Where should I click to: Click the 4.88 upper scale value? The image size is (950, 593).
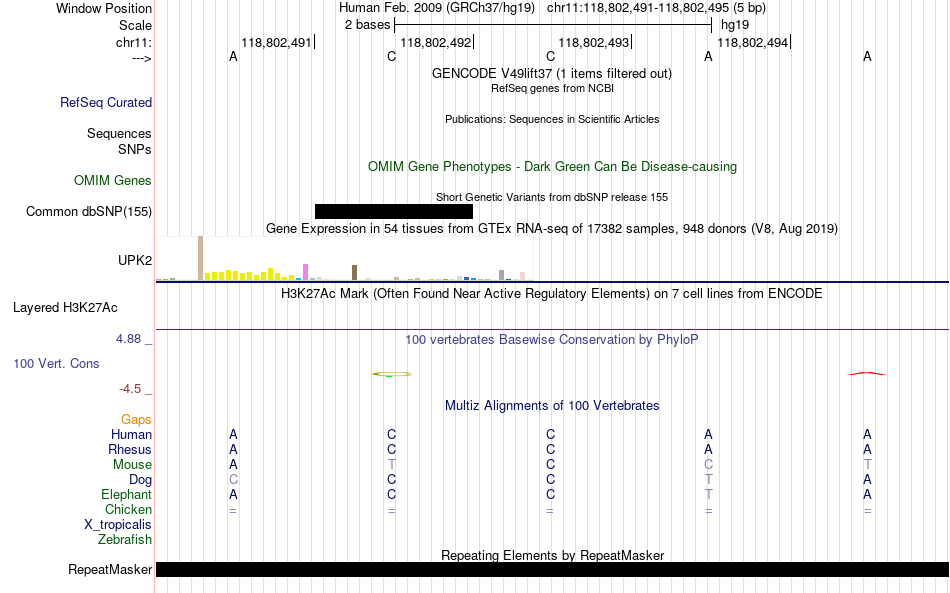(x=128, y=339)
